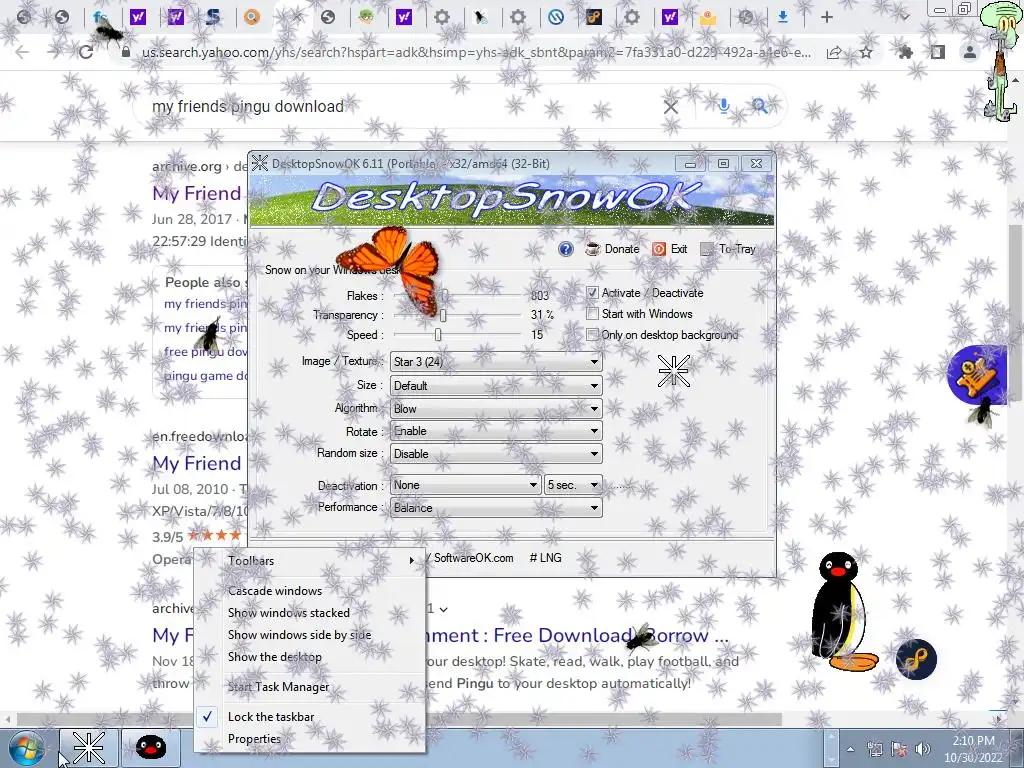The image size is (1024, 768).
Task: Open the browser Extensions puzzle icon
Action: 905,52
